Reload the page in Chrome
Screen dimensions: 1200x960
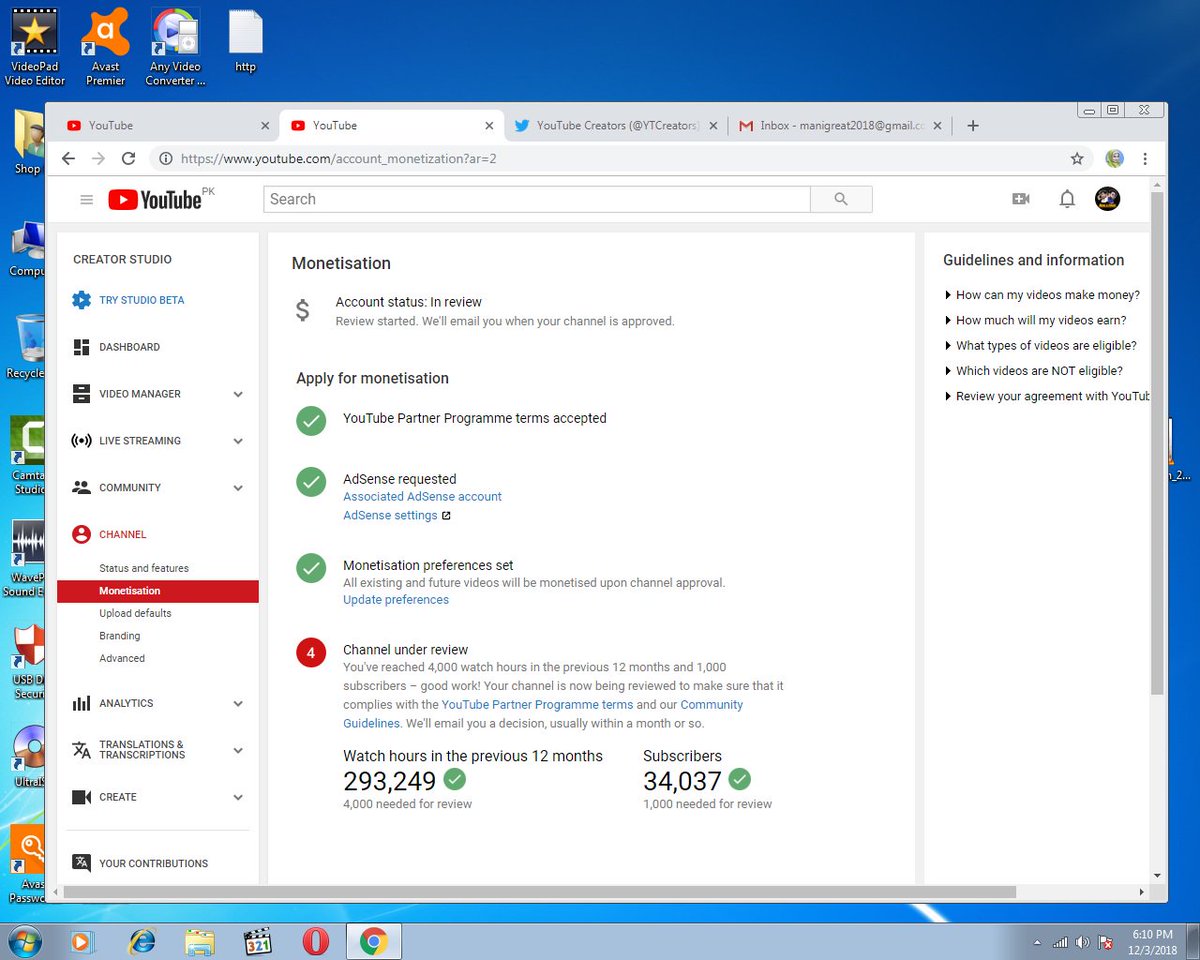tap(128, 158)
